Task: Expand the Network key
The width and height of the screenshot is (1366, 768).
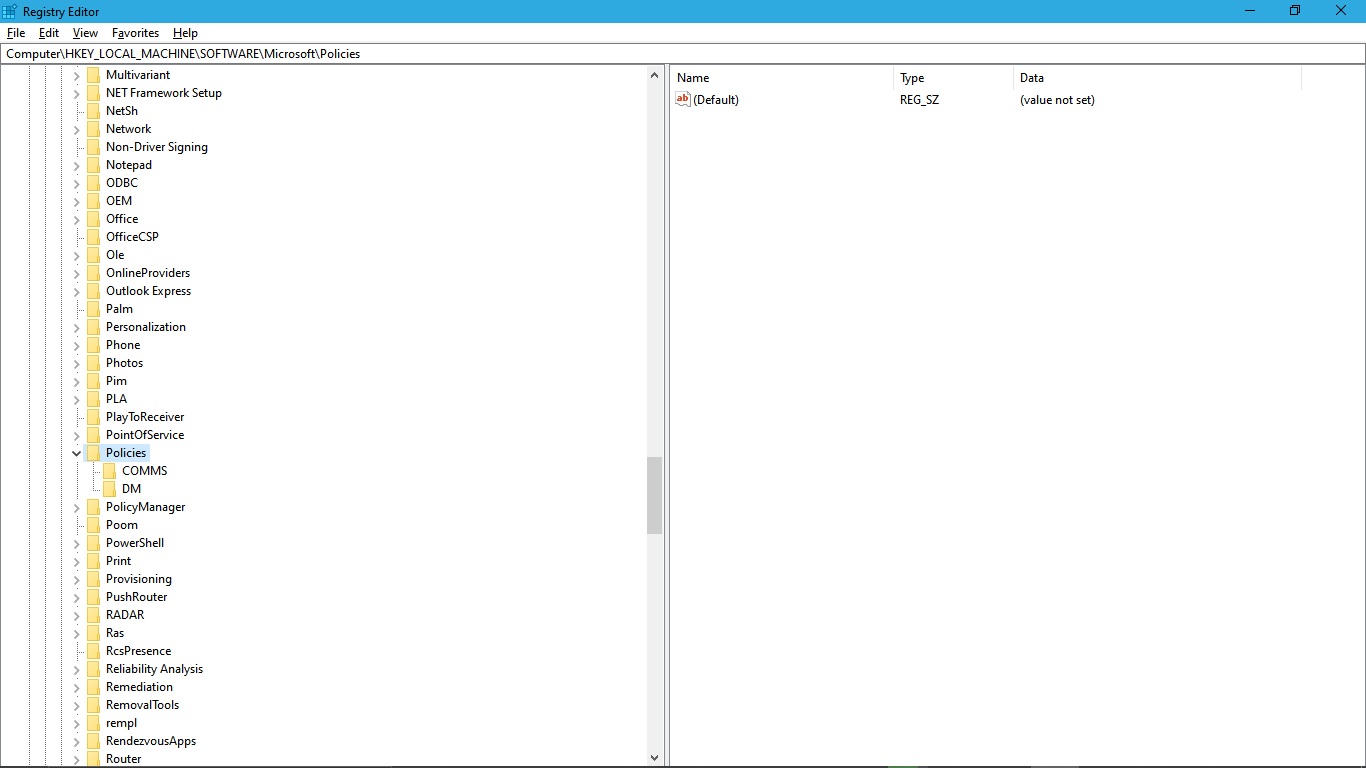Action: [x=77, y=129]
